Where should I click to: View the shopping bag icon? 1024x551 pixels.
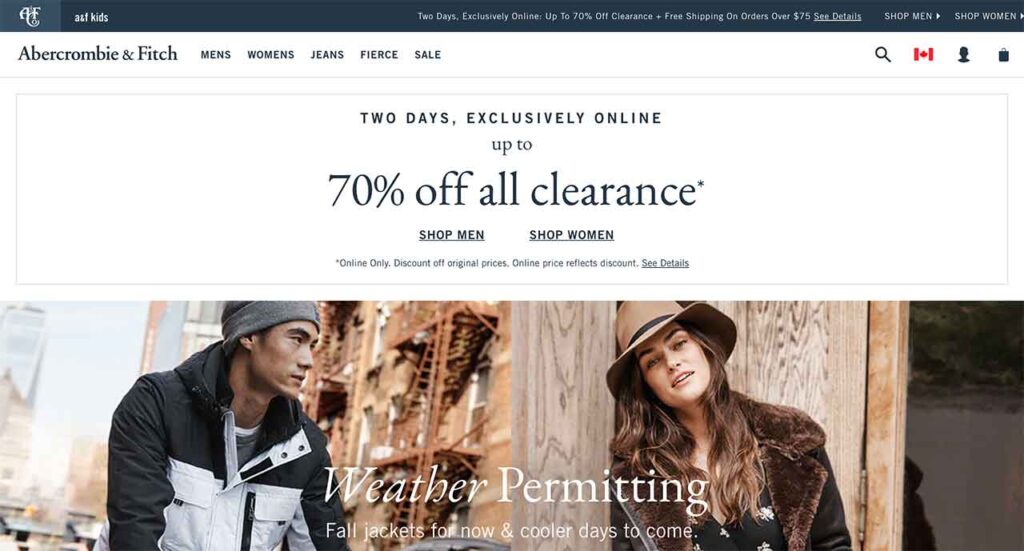click(x=1004, y=55)
